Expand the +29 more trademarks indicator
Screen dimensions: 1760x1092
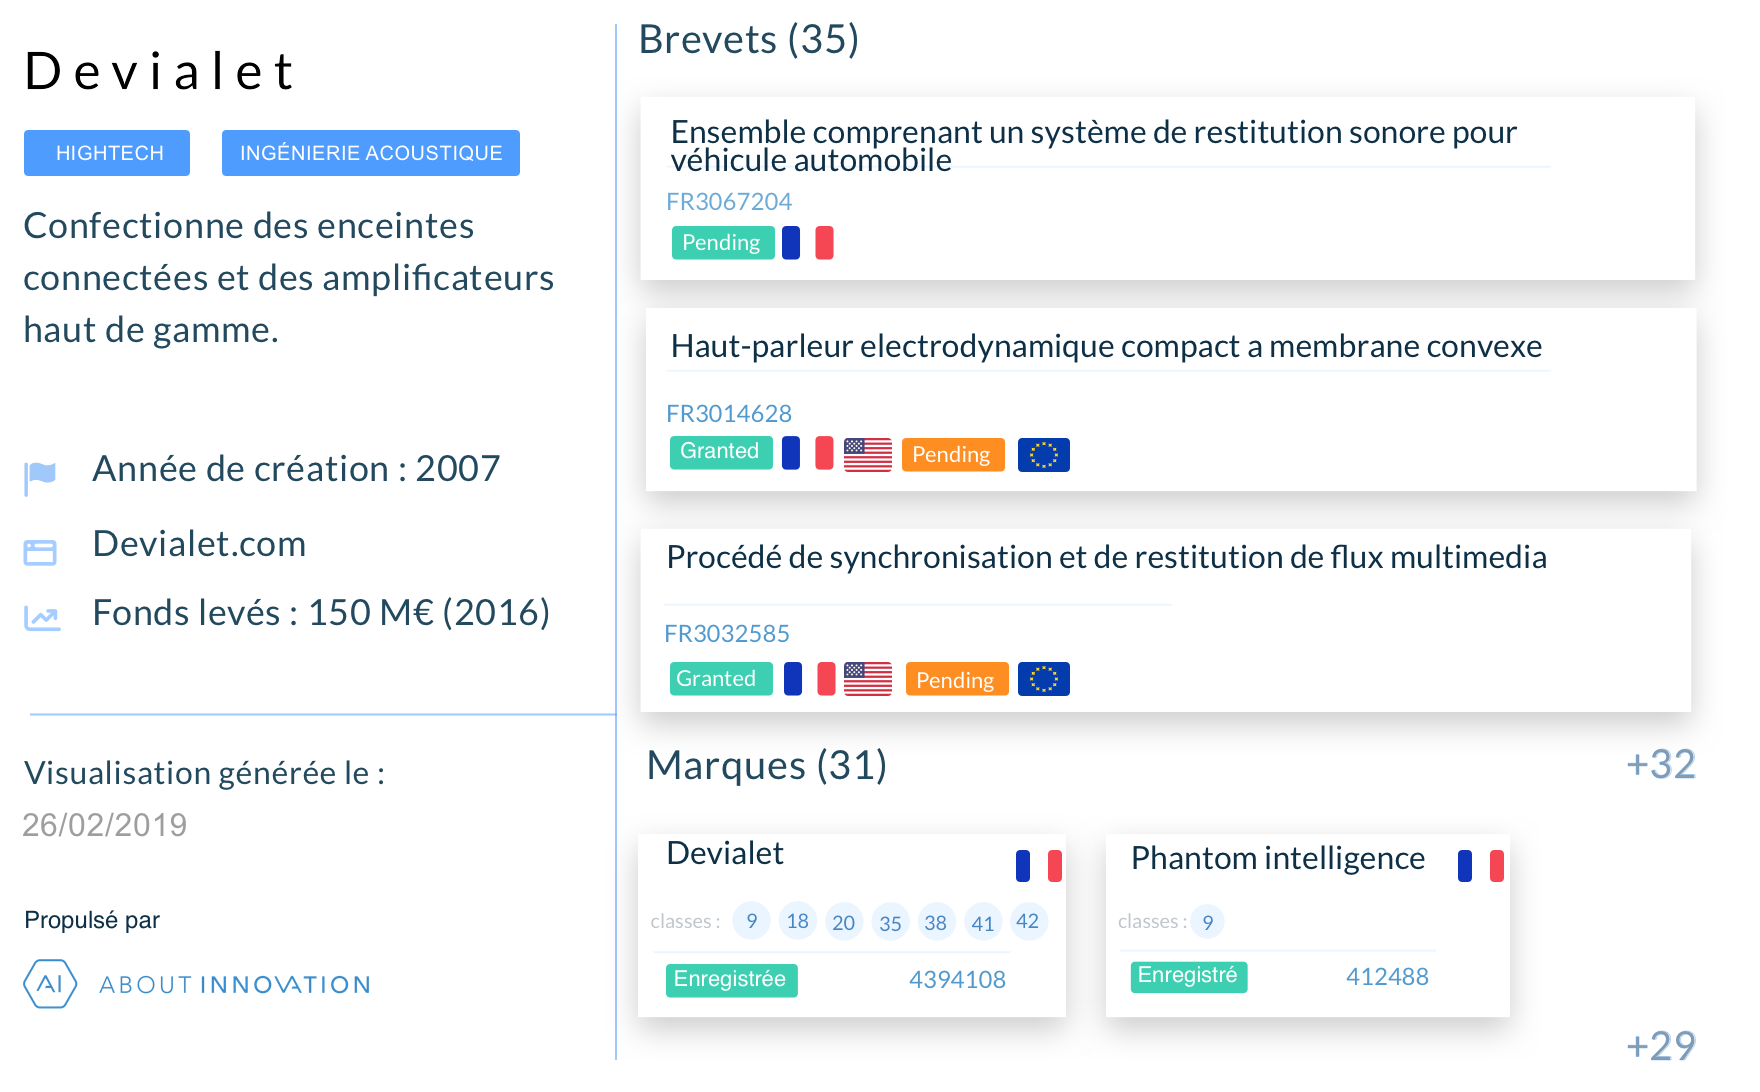[x=1661, y=1046]
